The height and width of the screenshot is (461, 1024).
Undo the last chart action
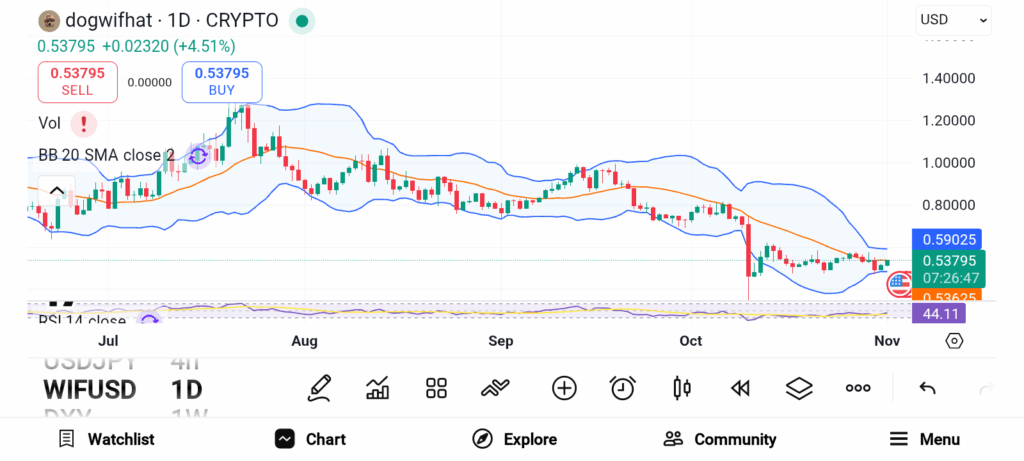tap(927, 388)
